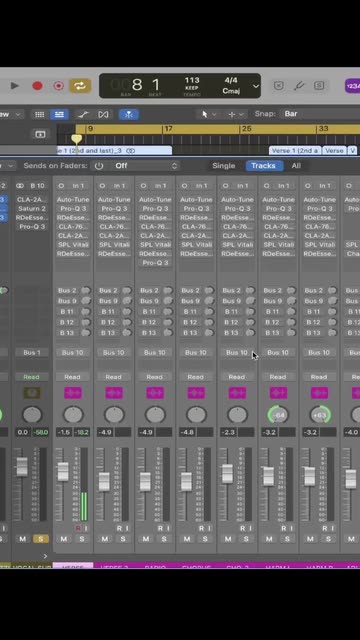360x640 pixels.
Task: Enable Flex with the bowtie icon
Action: click(x=103, y=114)
